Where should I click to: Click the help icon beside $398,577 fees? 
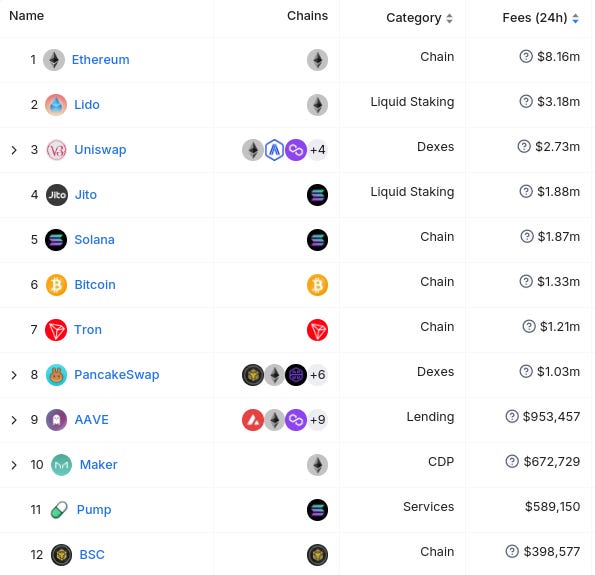click(512, 551)
